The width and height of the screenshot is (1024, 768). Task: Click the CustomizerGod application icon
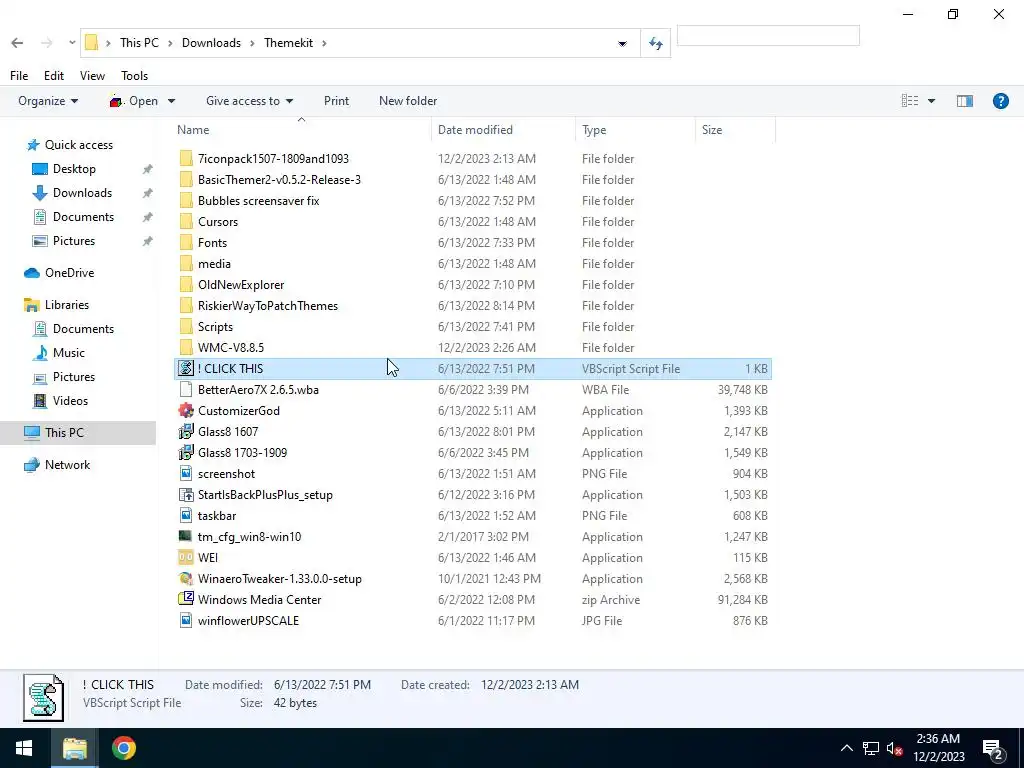[186, 411]
